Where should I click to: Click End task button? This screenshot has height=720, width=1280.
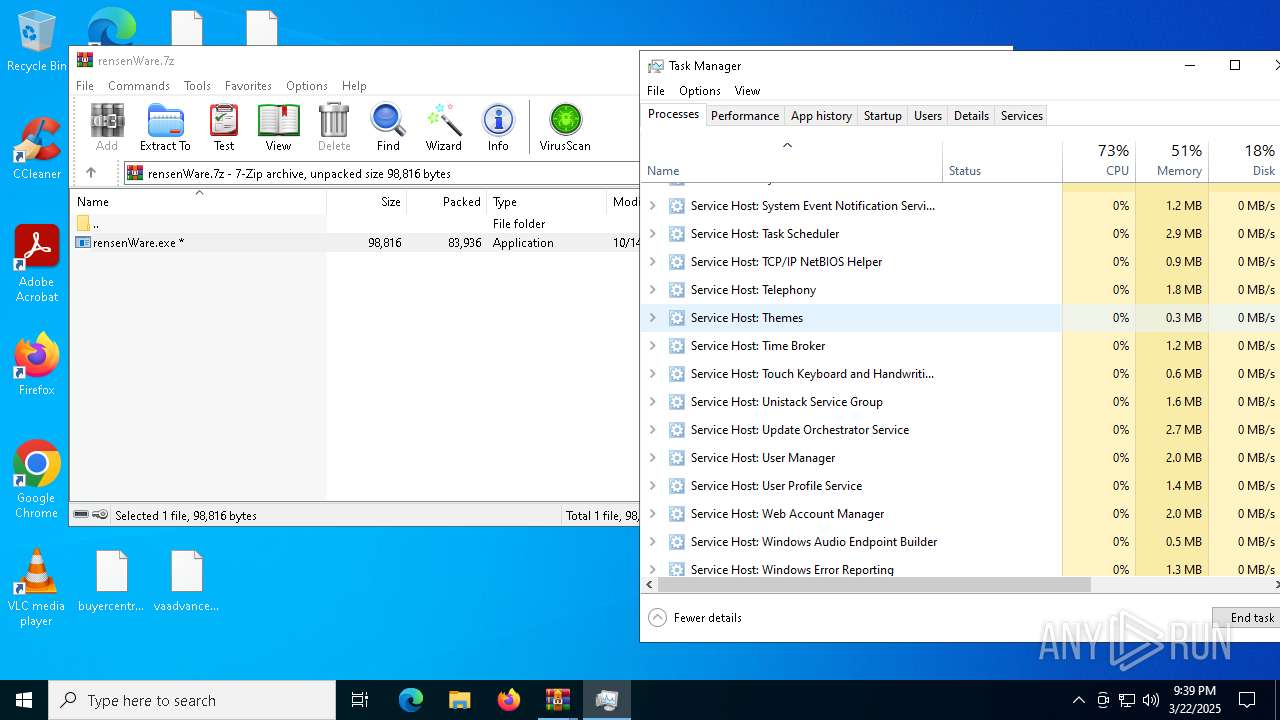1246,617
